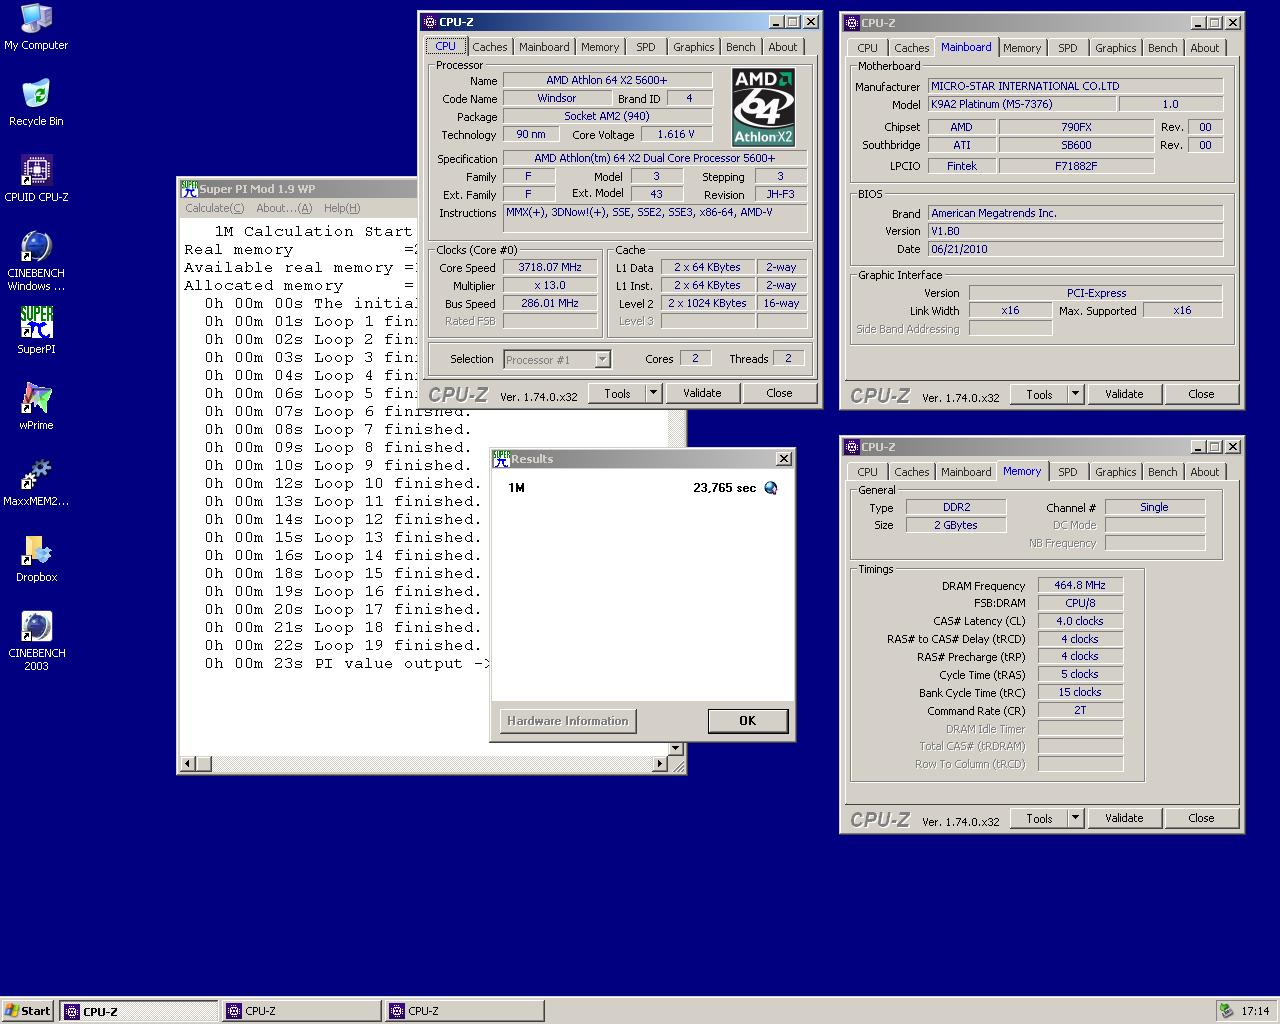Open About tab in CPU window
1280x1024 pixels.
pos(783,47)
